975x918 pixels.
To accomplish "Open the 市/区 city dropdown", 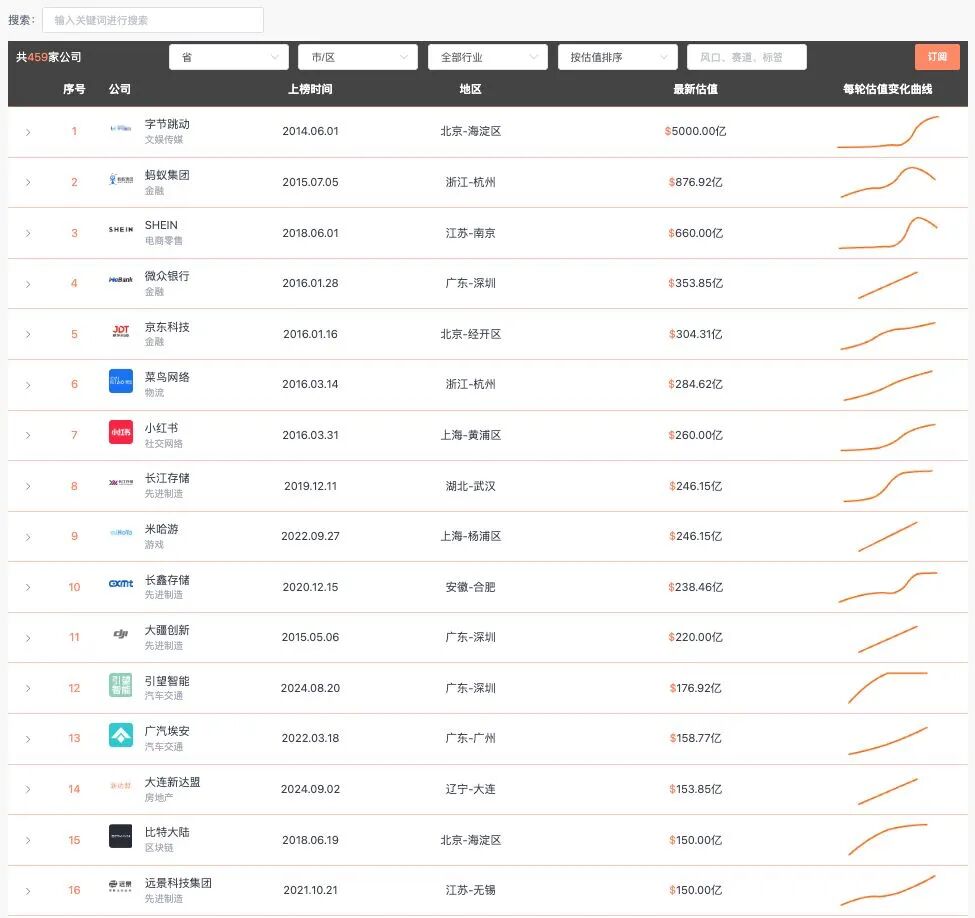I will pyautogui.click(x=358, y=57).
